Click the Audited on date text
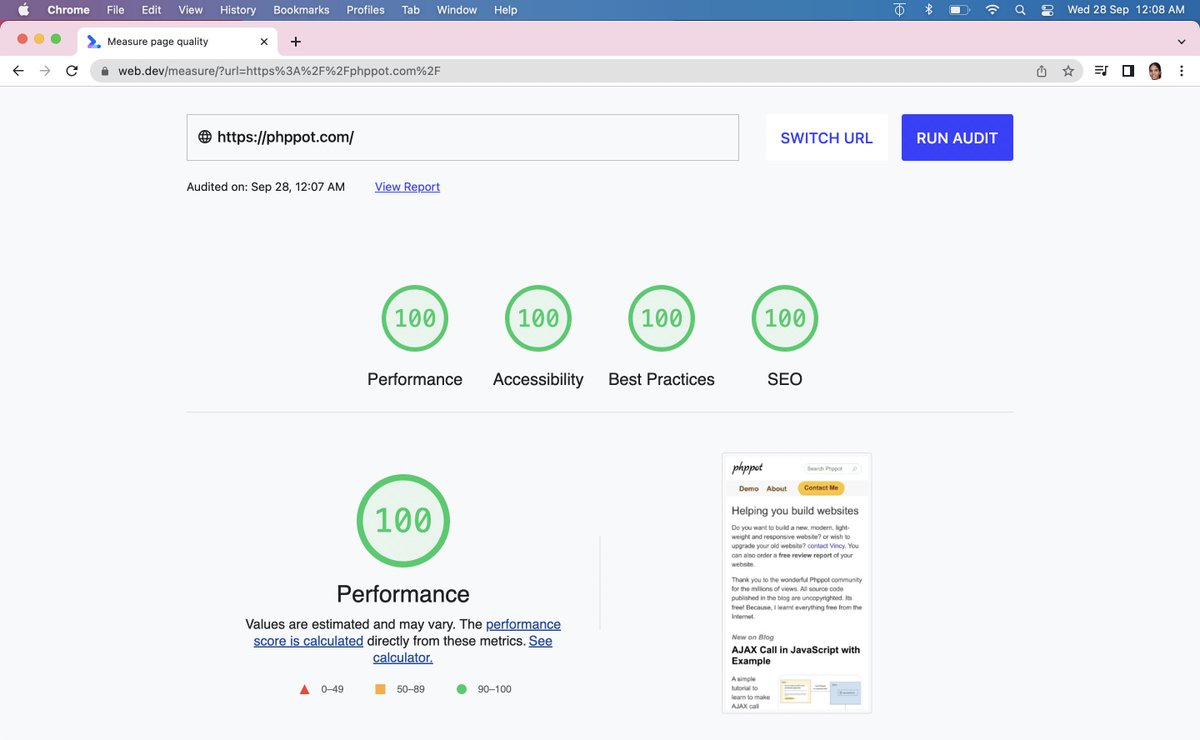1200x740 pixels. (x=266, y=187)
